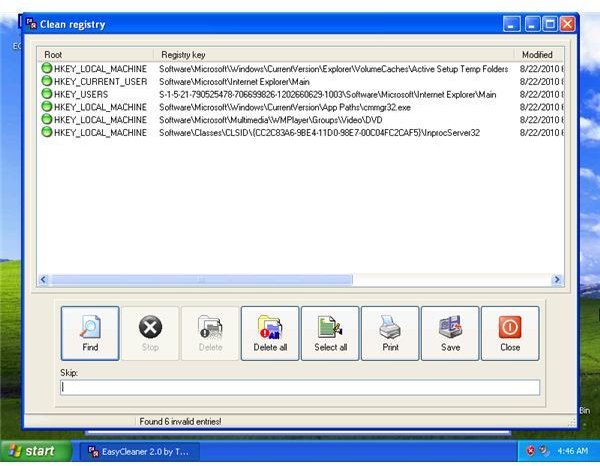Click the horizontal scrollbar thumb
This screenshot has width=600, height=466.
click(202, 280)
